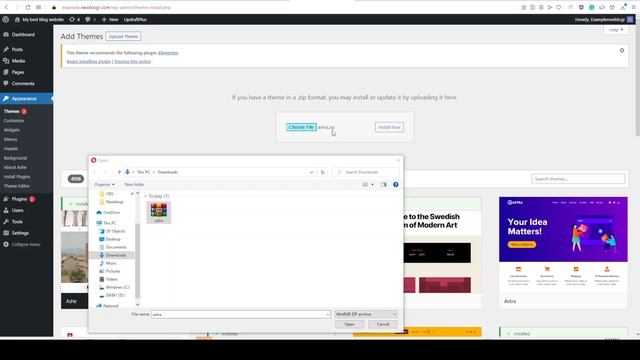The height and width of the screenshot is (360, 640).
Task: Click the shield extension icon in browser toolbar
Action: [x=581, y=7]
